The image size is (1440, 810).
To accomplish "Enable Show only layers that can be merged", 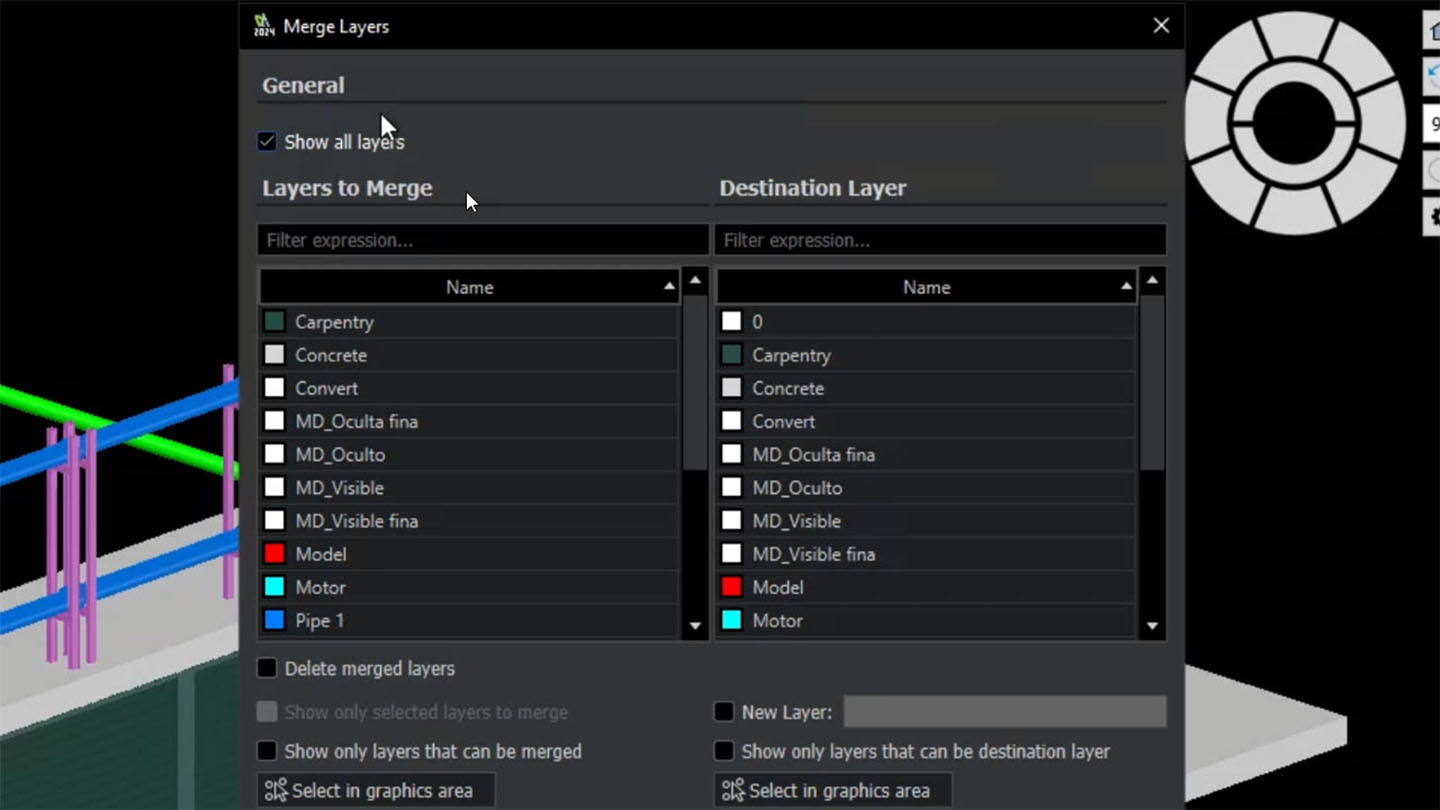I will (x=267, y=751).
